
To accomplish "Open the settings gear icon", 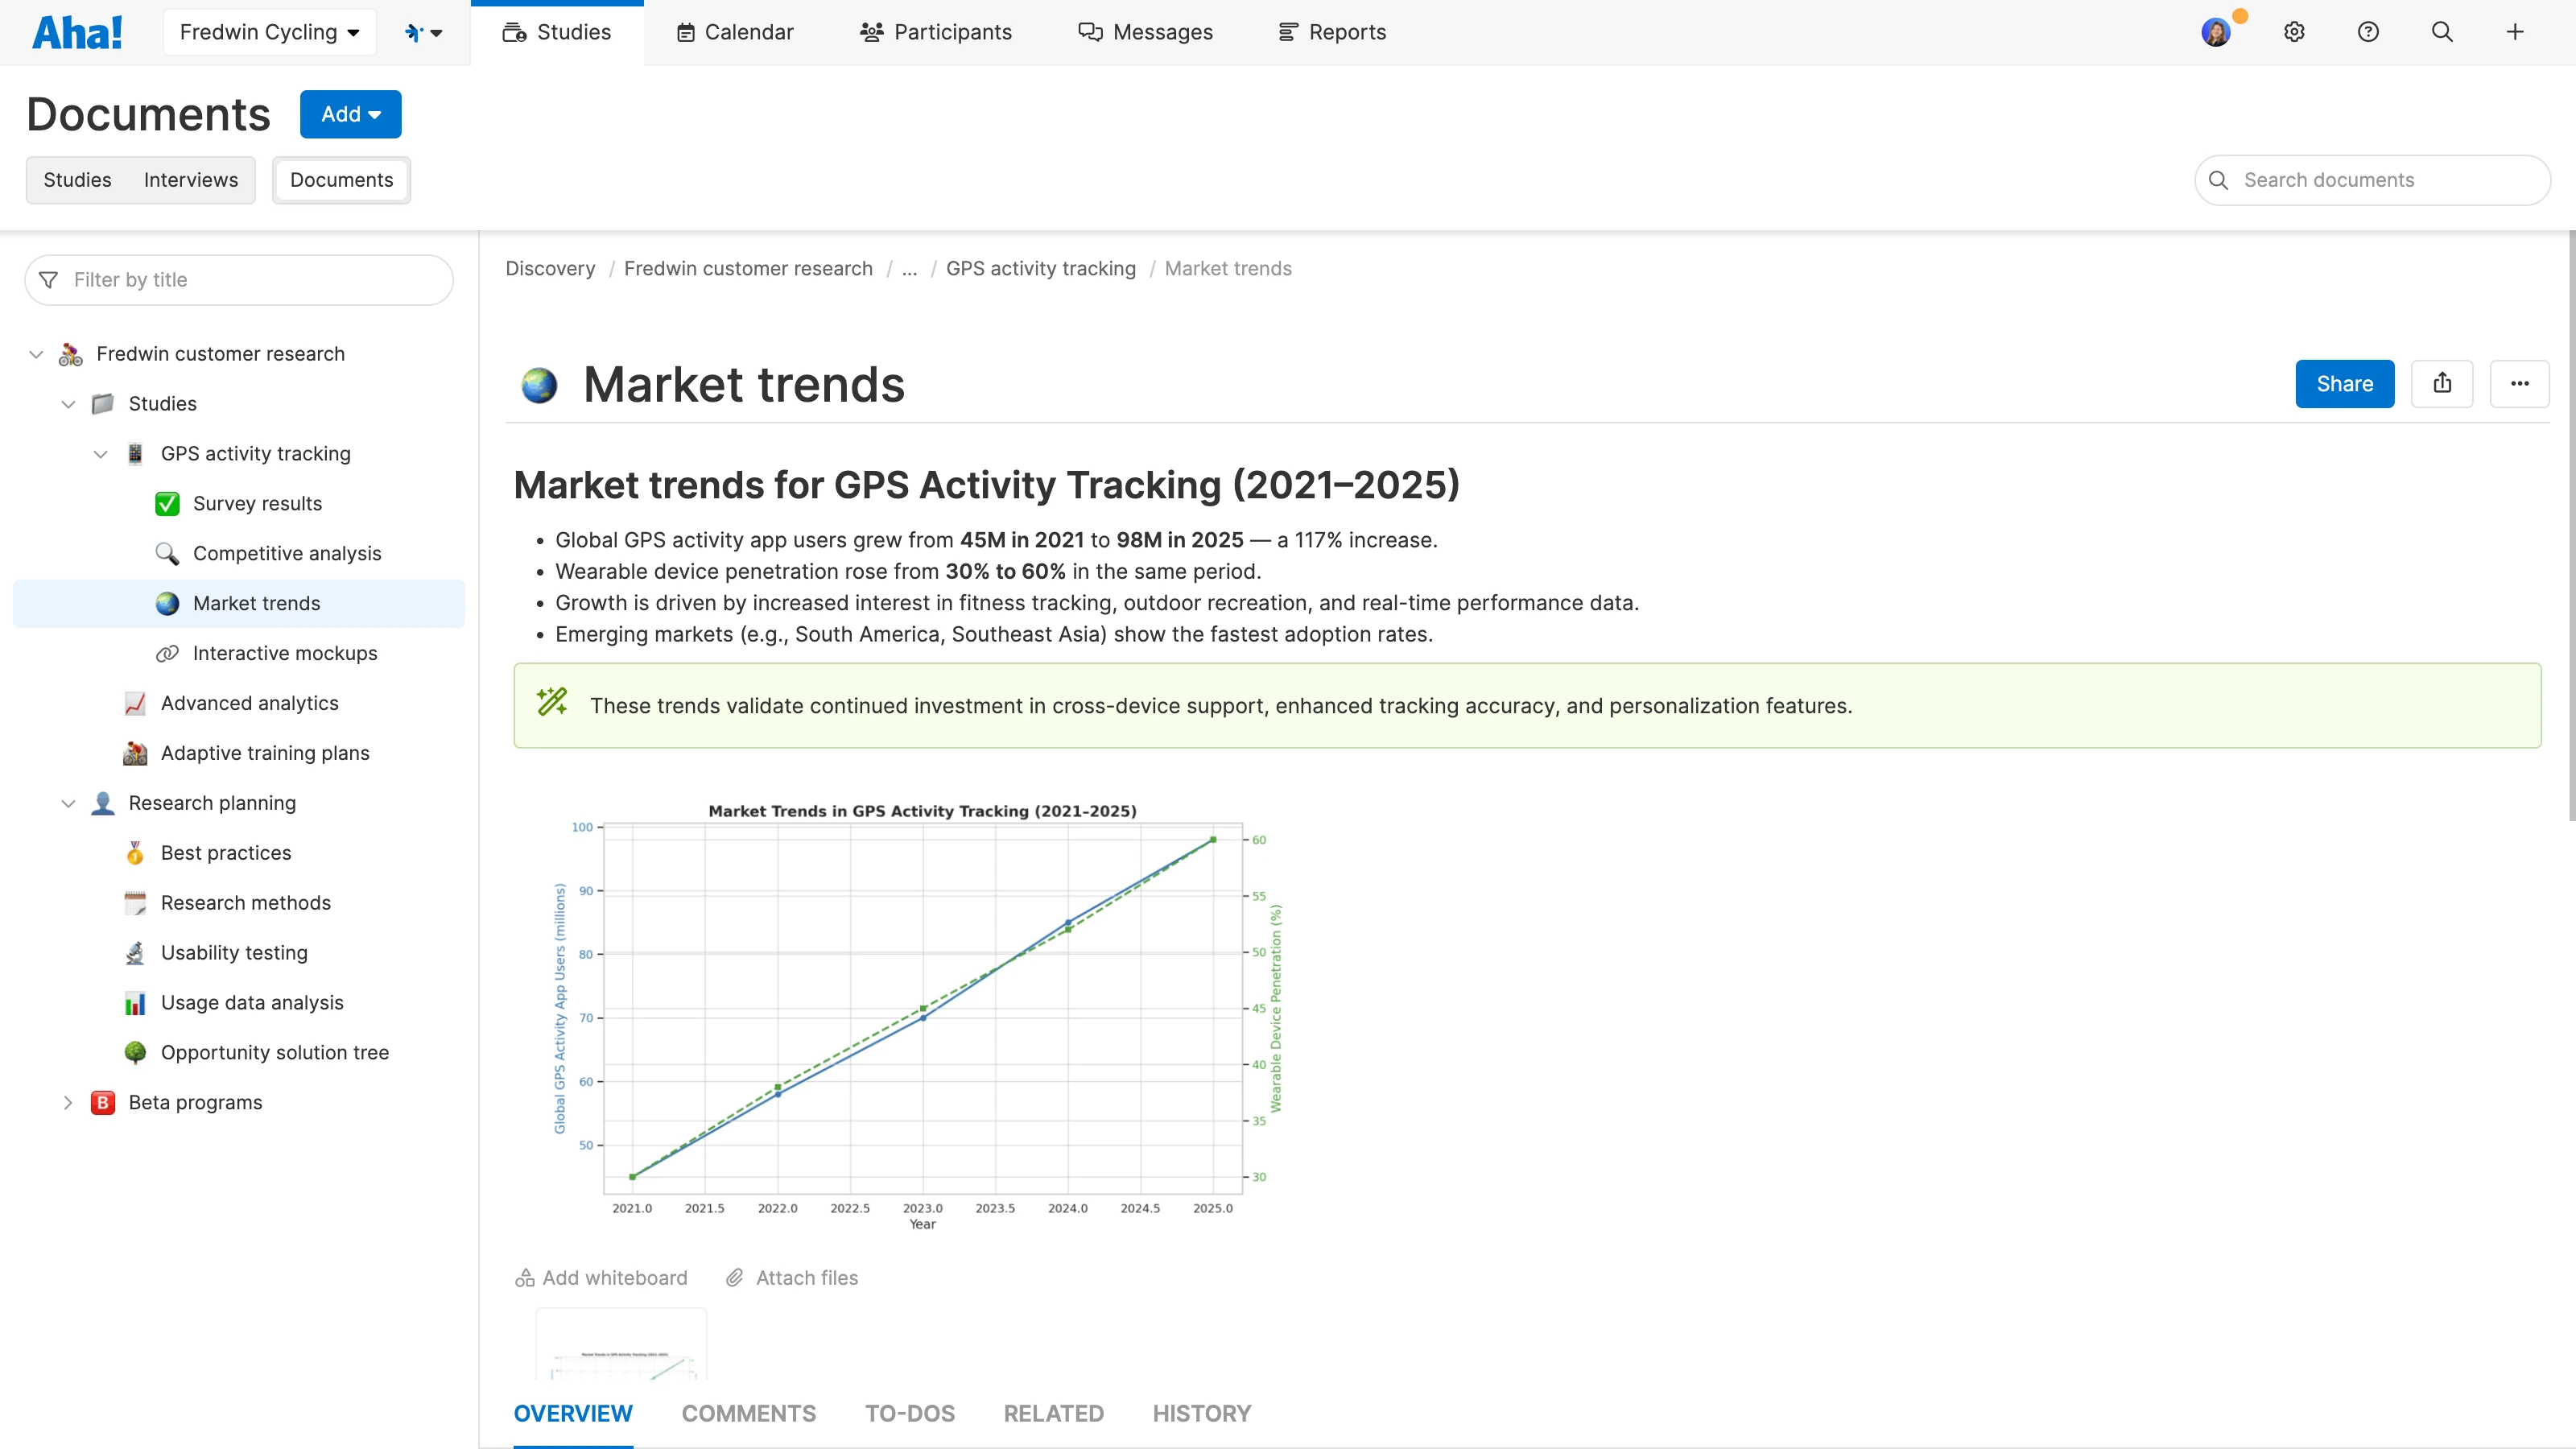I will pyautogui.click(x=2294, y=32).
